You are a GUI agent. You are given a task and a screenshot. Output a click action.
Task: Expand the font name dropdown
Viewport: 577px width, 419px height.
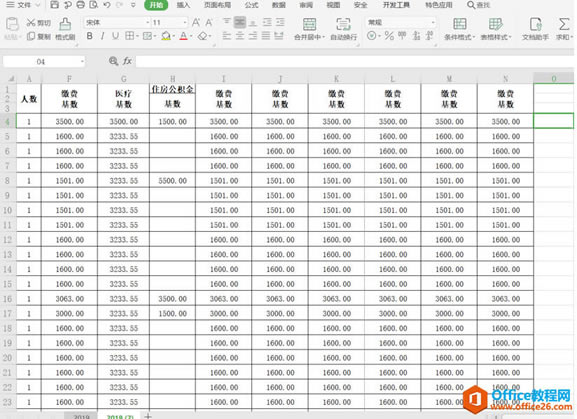coord(148,22)
